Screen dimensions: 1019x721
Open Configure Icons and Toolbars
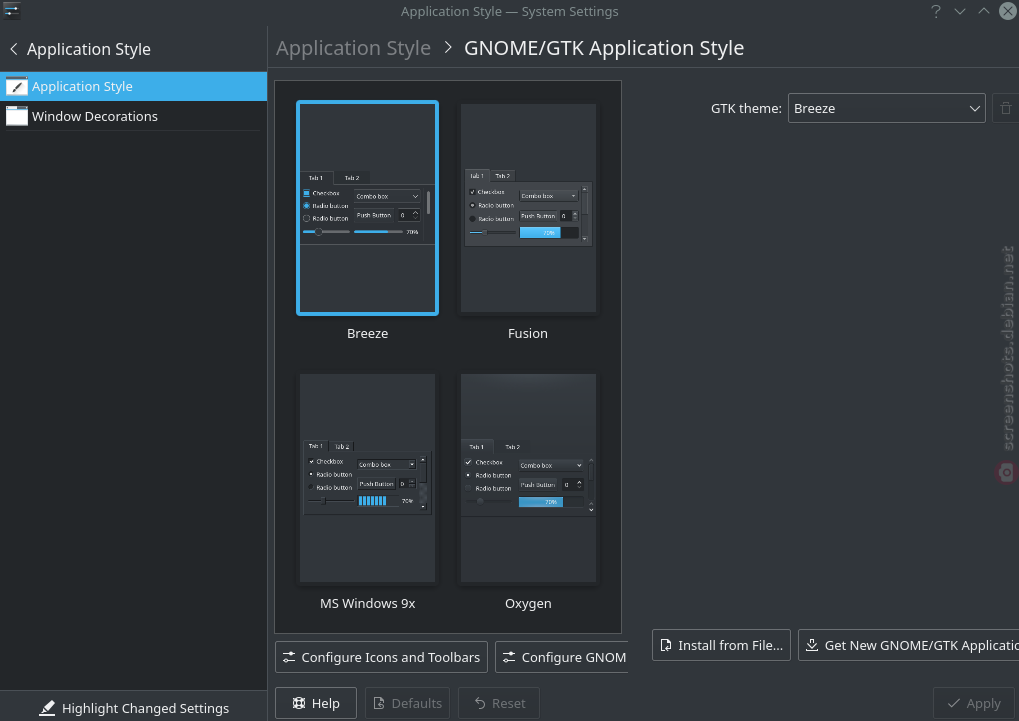(381, 657)
